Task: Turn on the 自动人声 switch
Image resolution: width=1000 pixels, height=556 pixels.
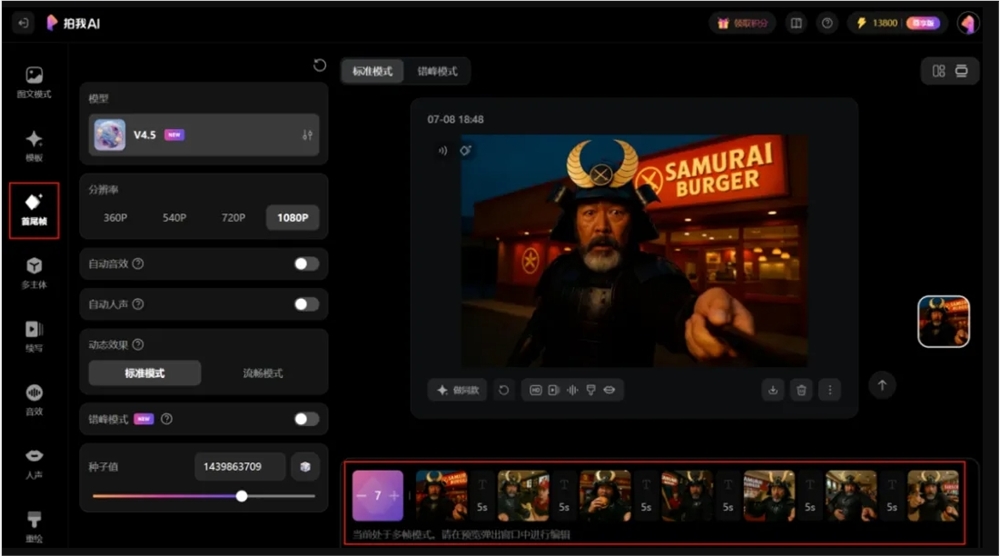Action: pos(306,304)
